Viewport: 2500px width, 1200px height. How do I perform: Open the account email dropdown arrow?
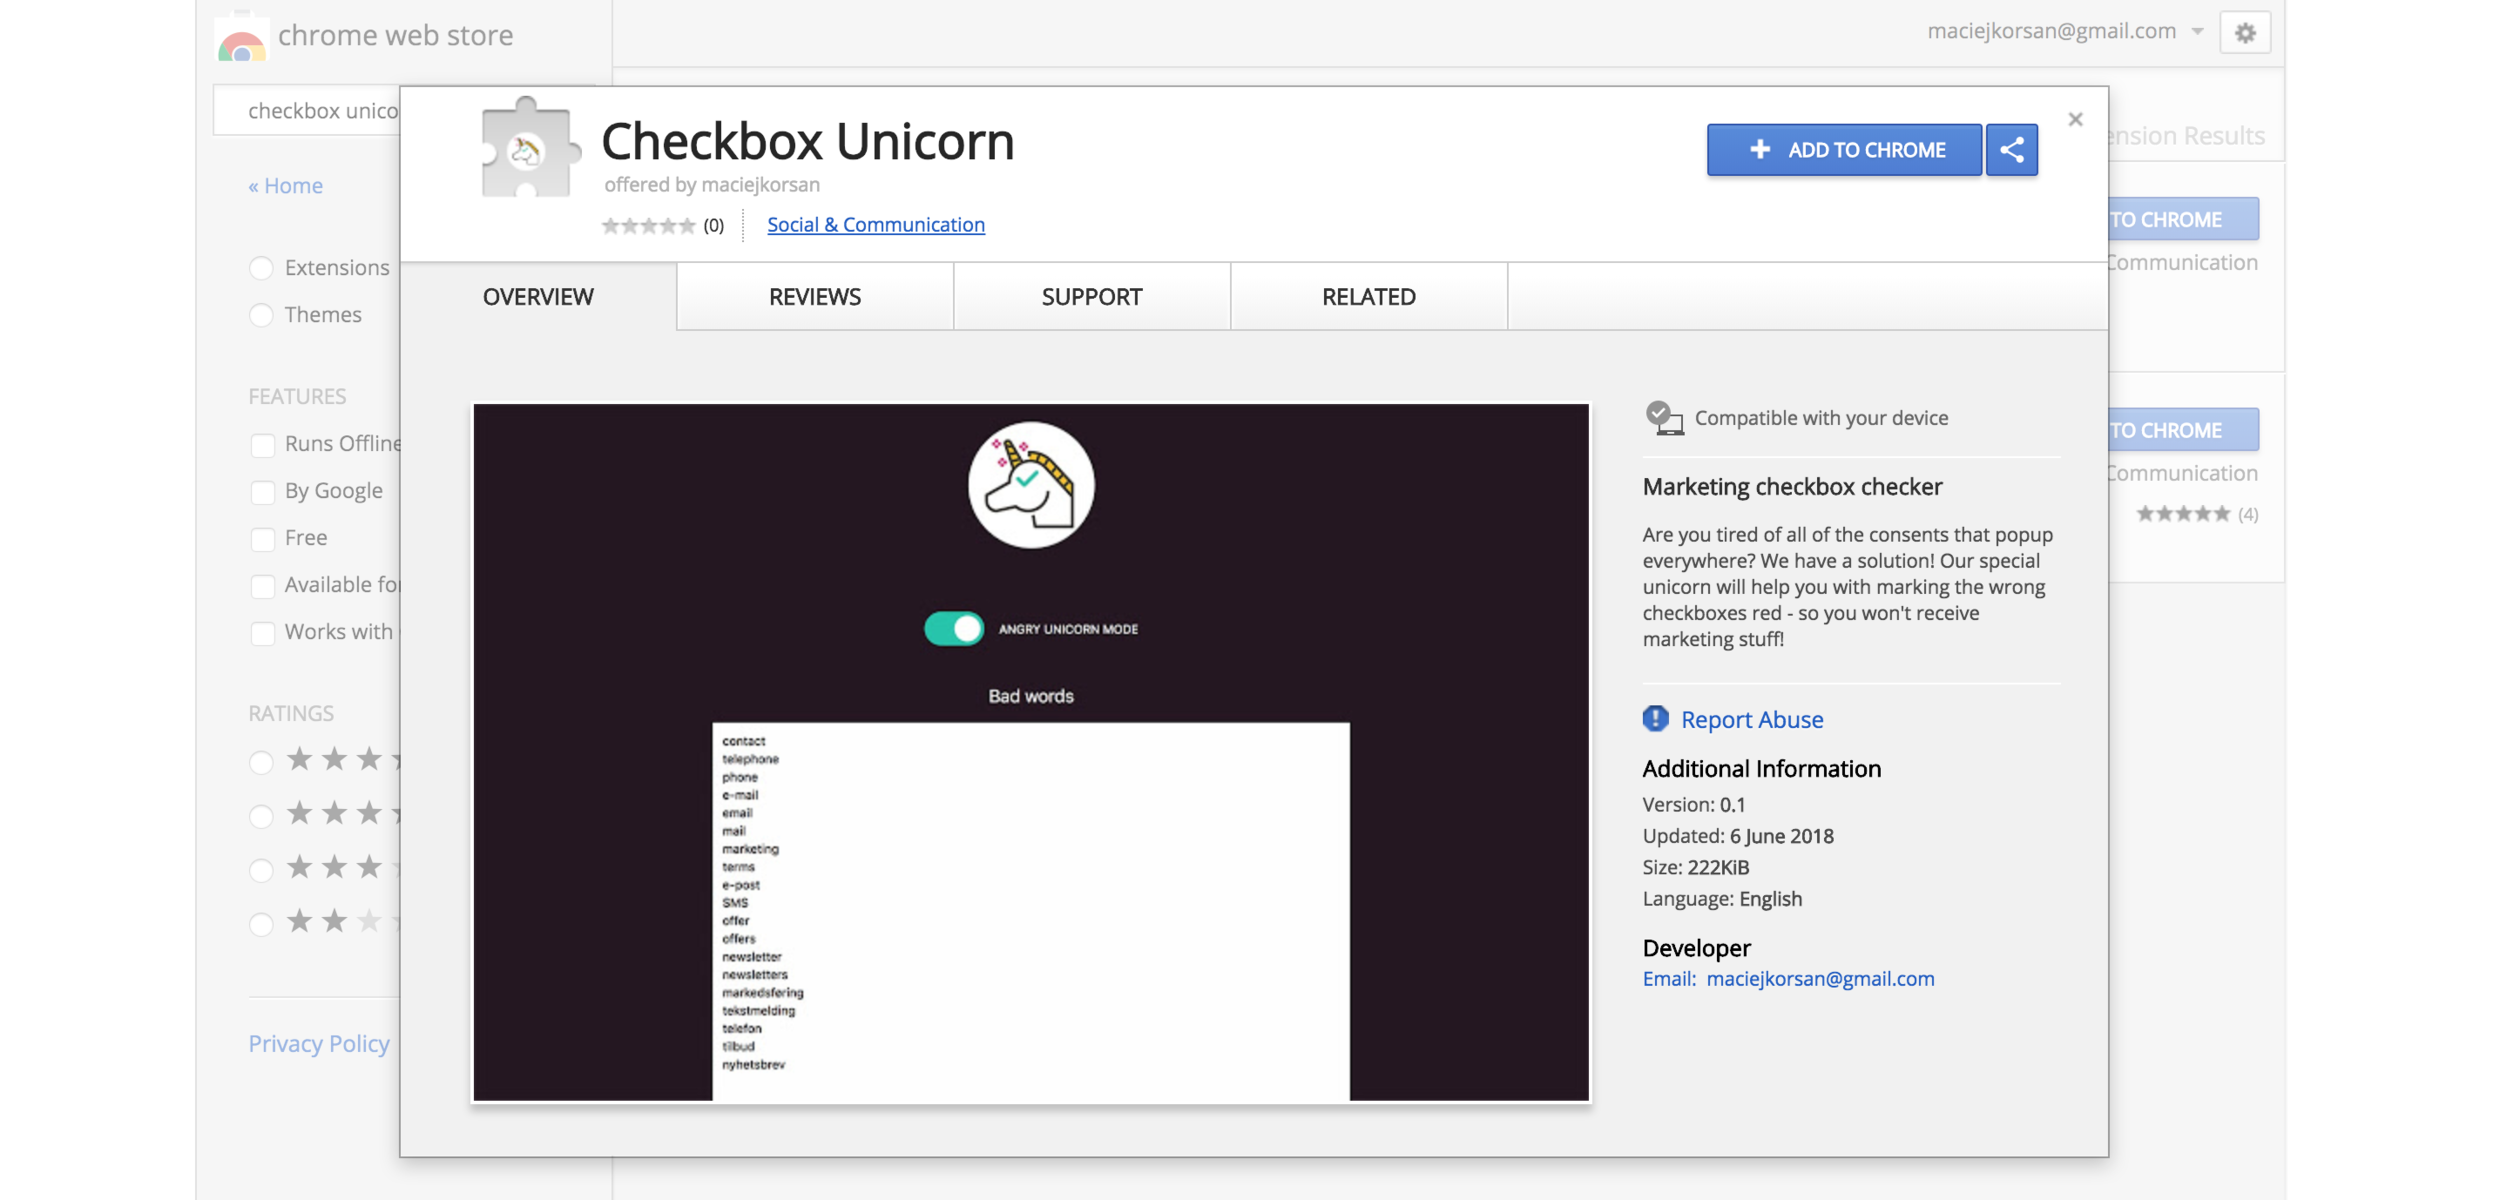pos(2197,31)
